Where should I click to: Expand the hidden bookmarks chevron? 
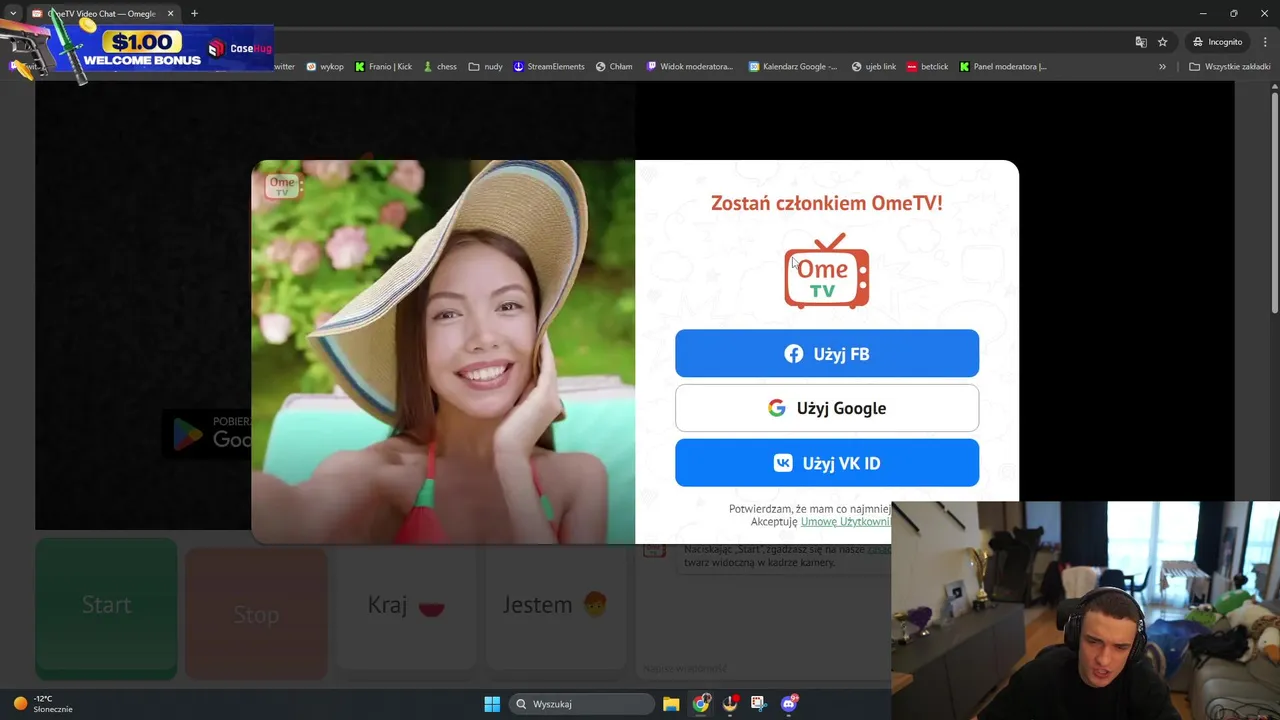(1162, 67)
